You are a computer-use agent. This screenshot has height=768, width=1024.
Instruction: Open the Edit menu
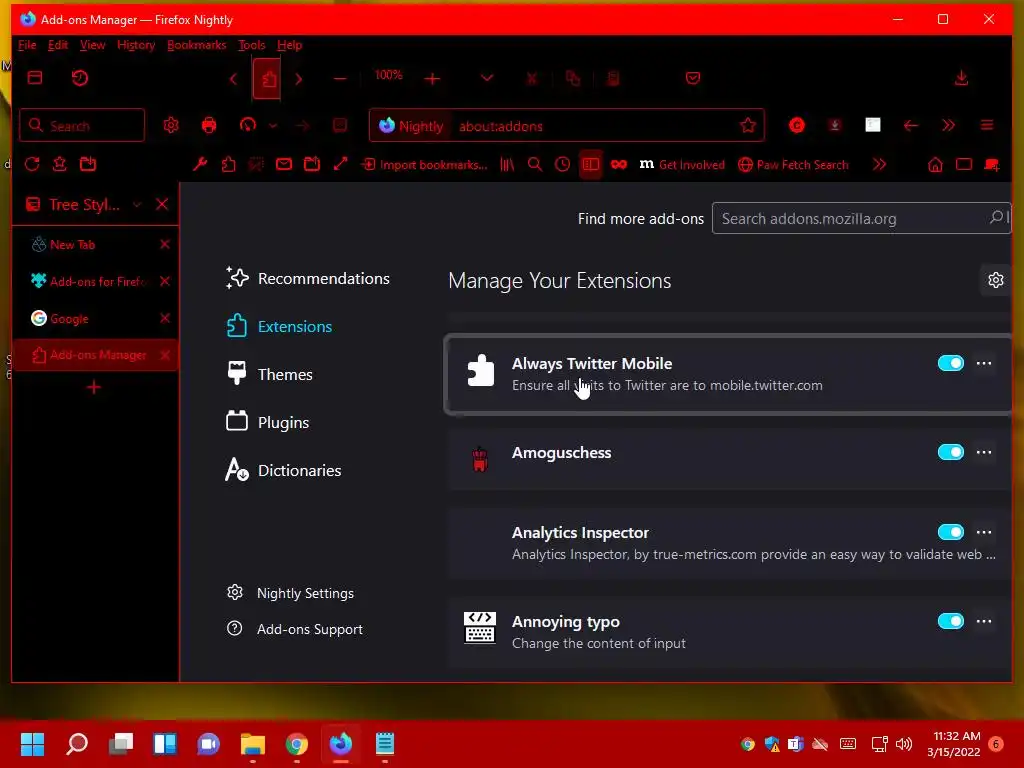57,45
